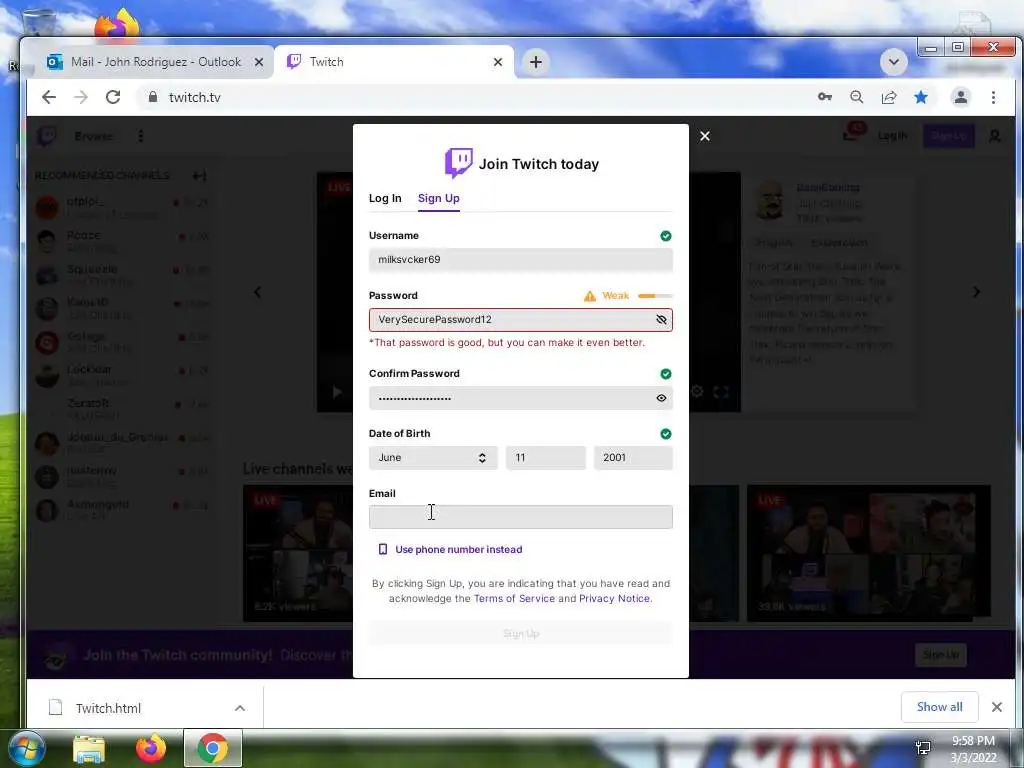
Task: Click Show all downloads
Action: (x=939, y=707)
